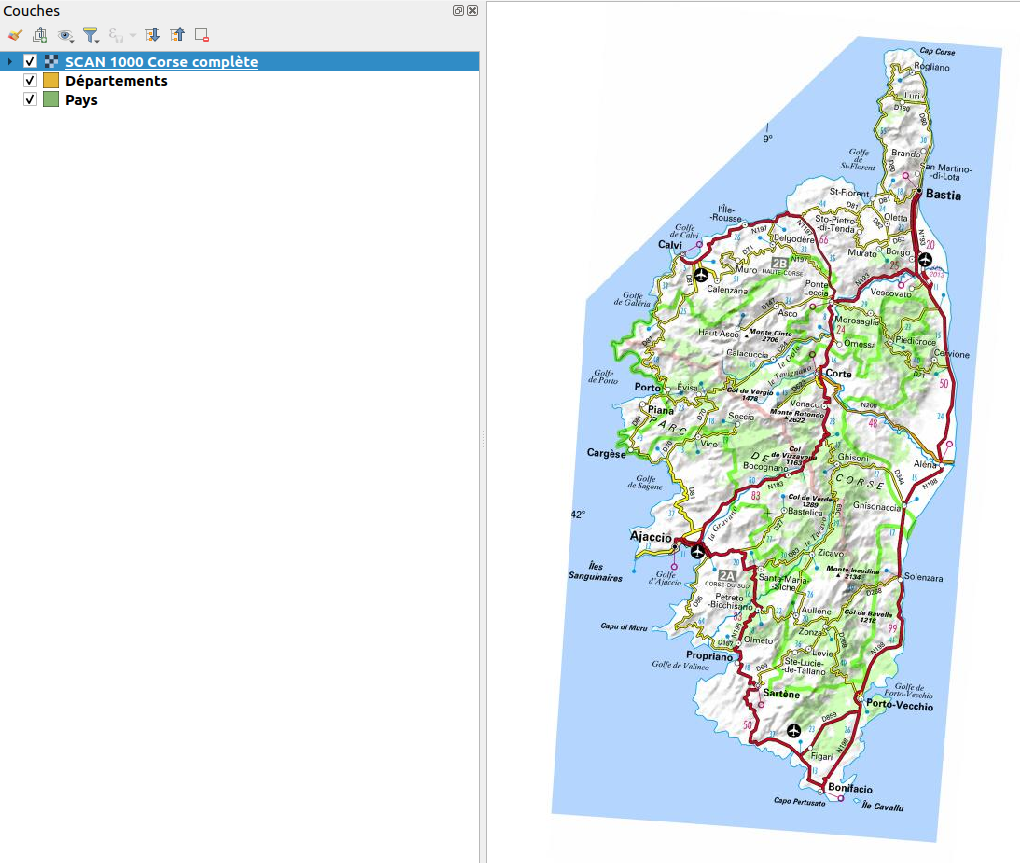Float the Couches panel
1020x863 pixels.
458,11
